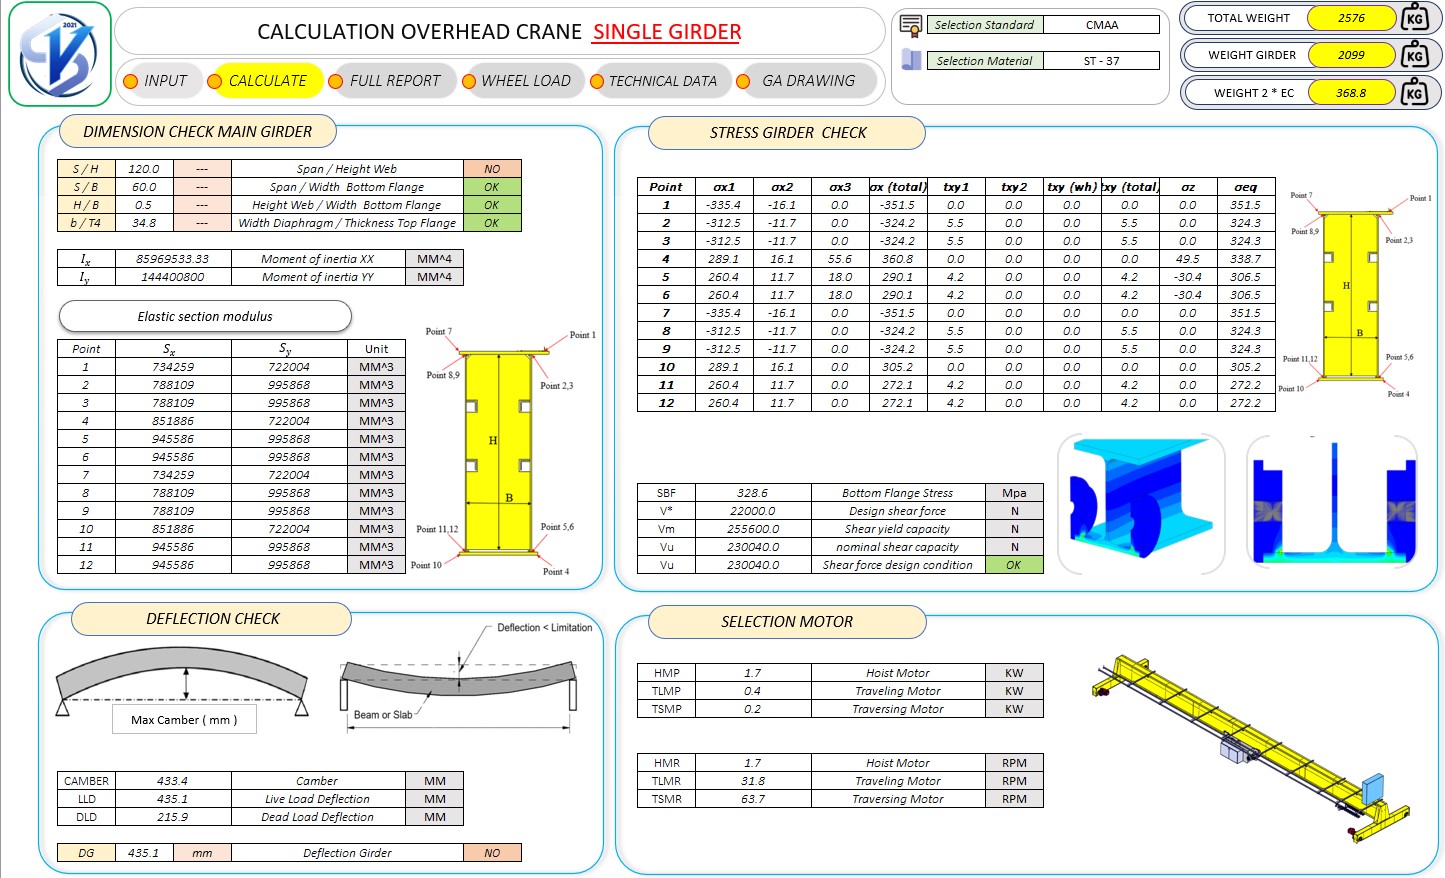The image size is (1445, 878).
Task: Click the DLD dead load deflection 215.9
Action: (173, 817)
